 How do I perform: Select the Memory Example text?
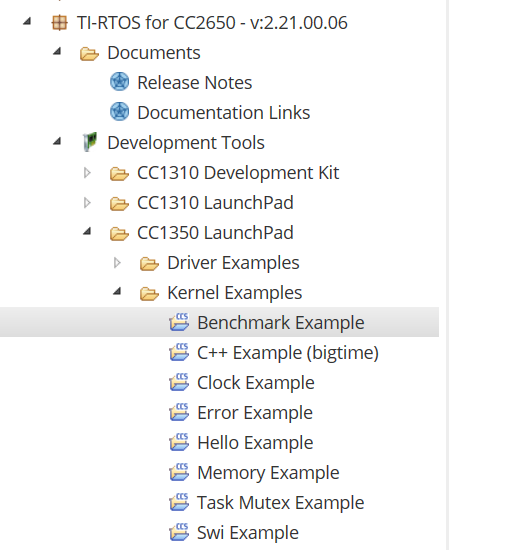[x=268, y=473]
